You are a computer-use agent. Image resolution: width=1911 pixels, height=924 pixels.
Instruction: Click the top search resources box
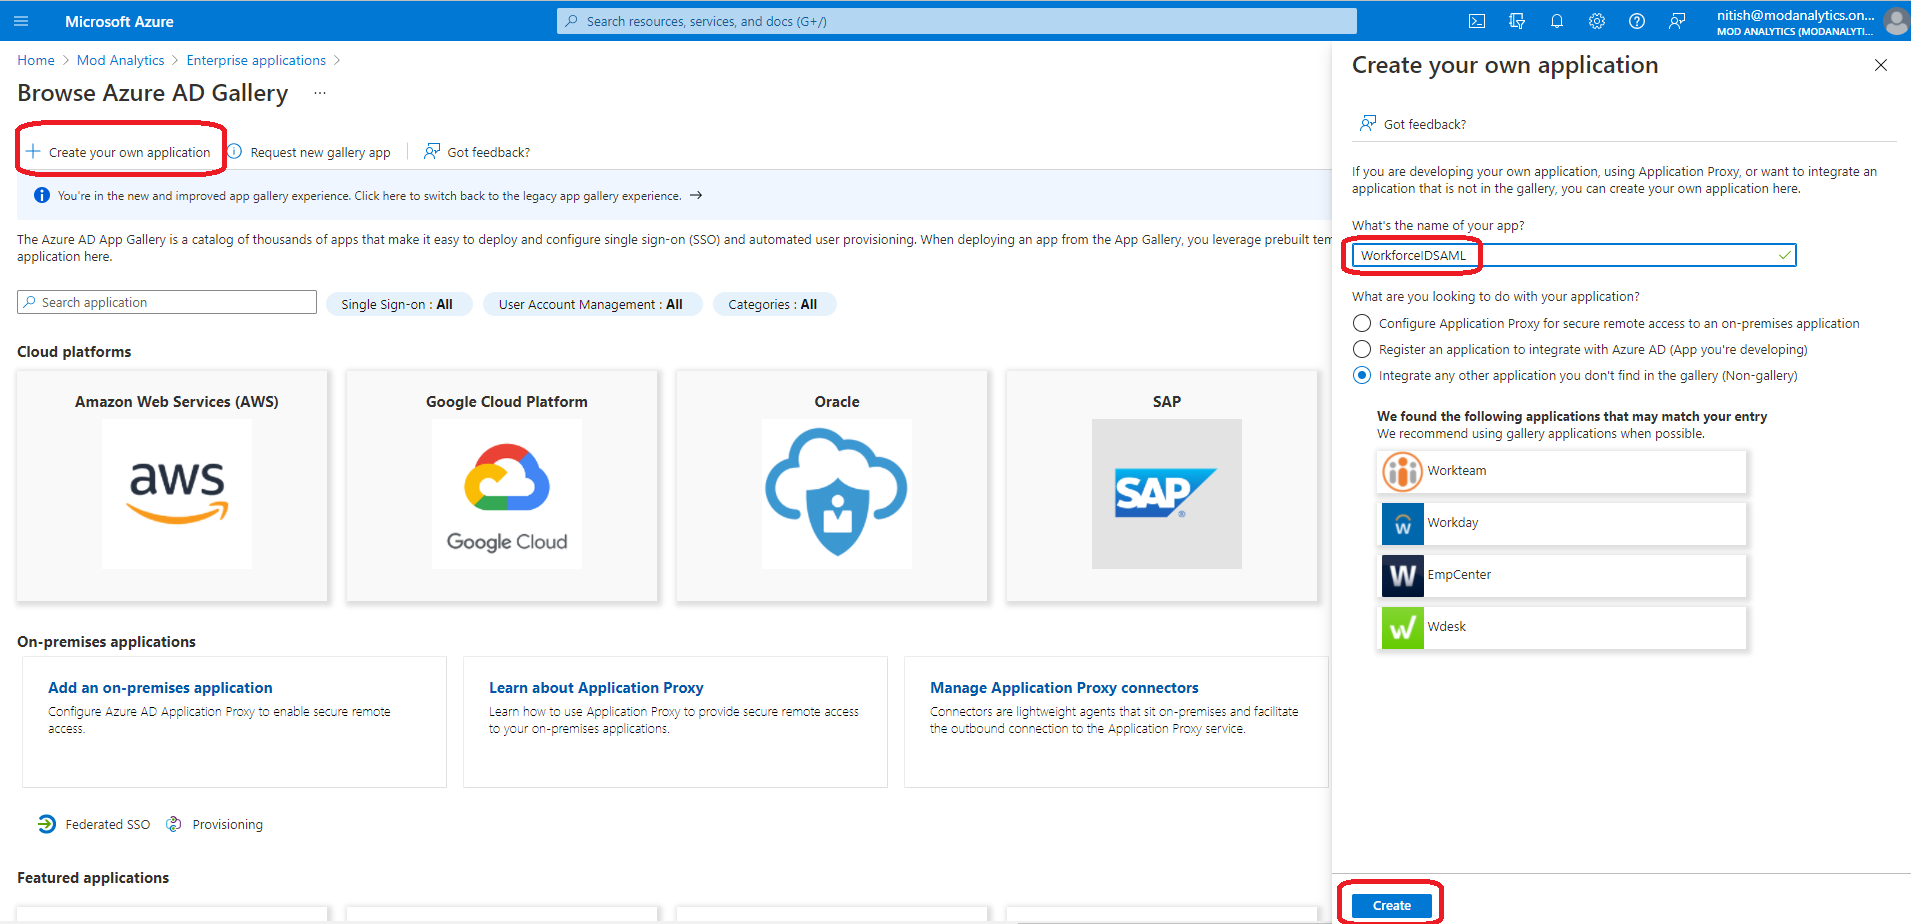click(957, 21)
